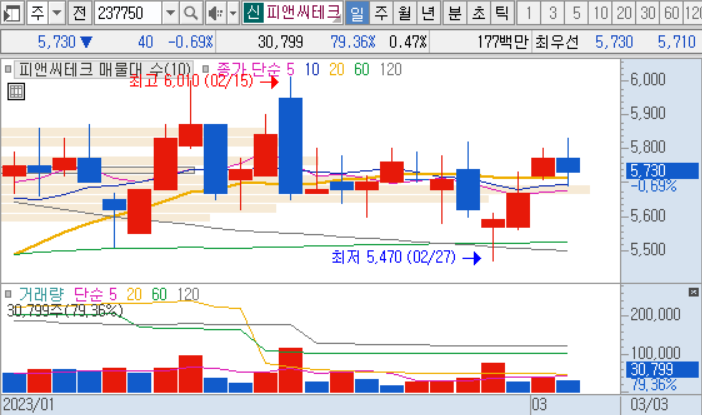Select the interval 60 toolbar button
Image resolution: width=702 pixels, height=415 pixels.
coord(672,13)
